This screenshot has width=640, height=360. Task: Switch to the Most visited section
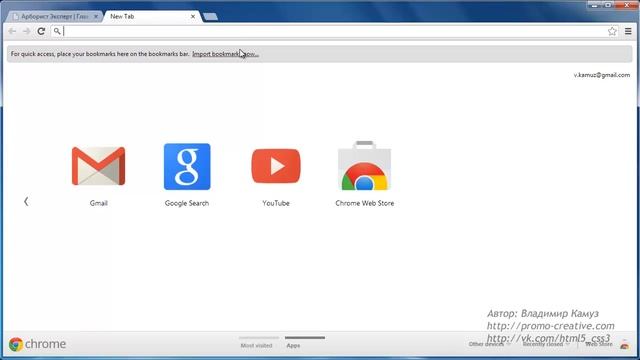pos(256,345)
